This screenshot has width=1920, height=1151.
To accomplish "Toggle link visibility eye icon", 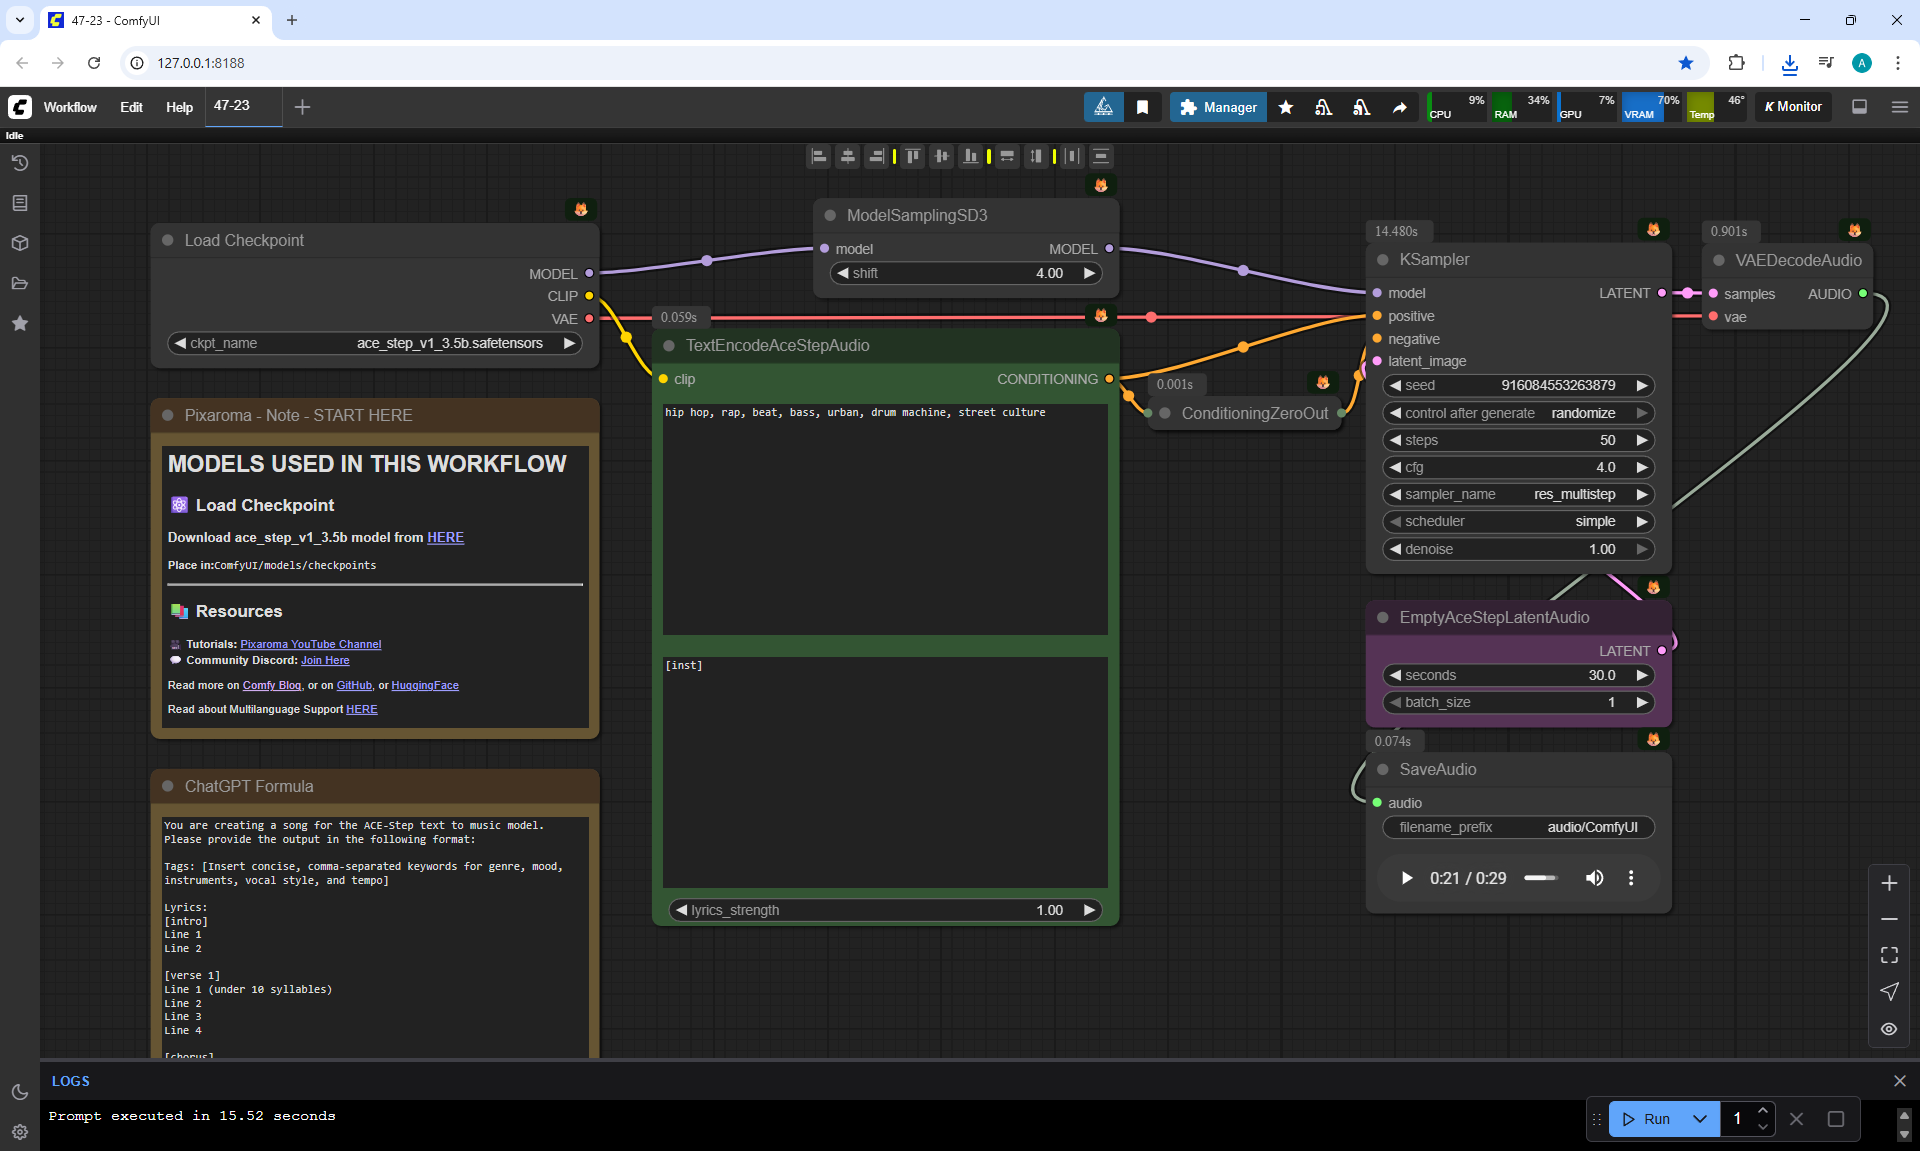I will (x=1889, y=1028).
